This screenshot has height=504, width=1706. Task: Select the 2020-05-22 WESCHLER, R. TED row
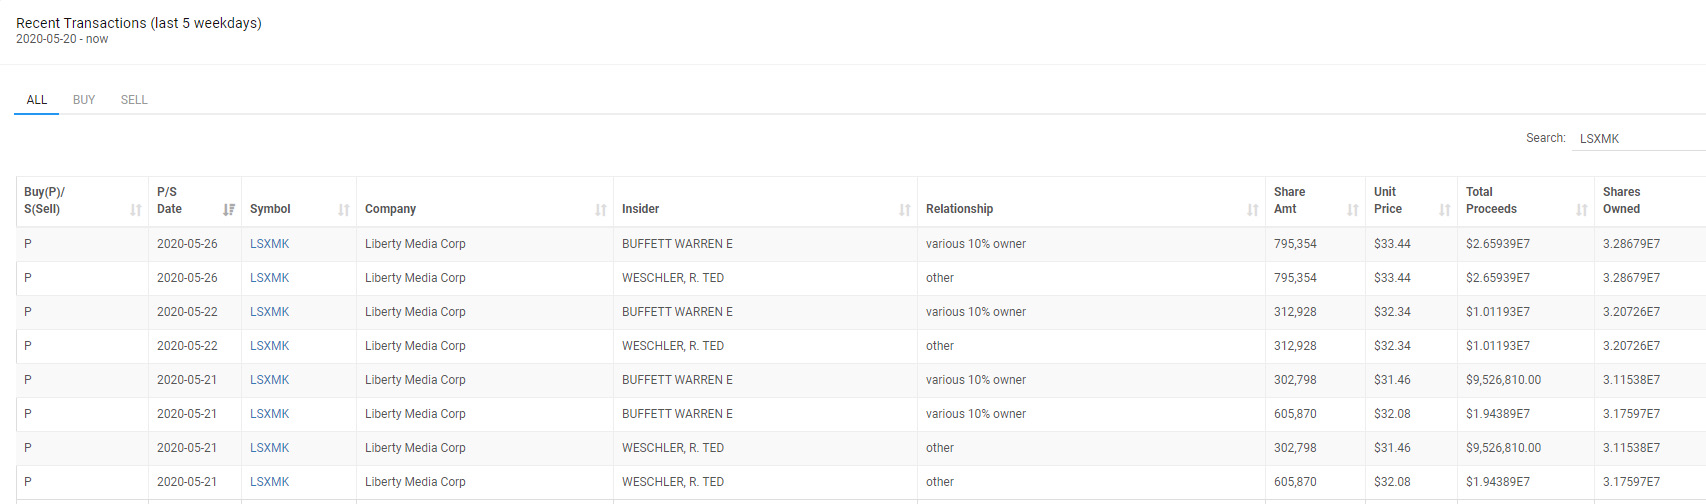click(861, 346)
